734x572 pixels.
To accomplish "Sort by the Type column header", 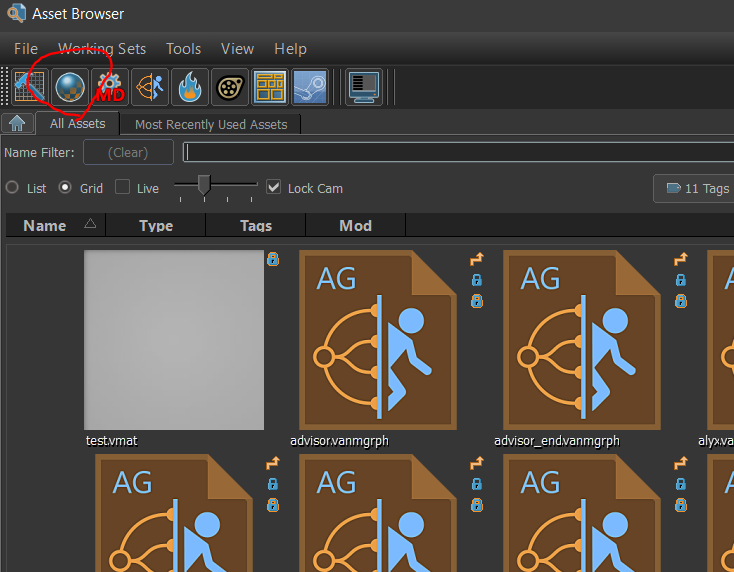I will [156, 226].
